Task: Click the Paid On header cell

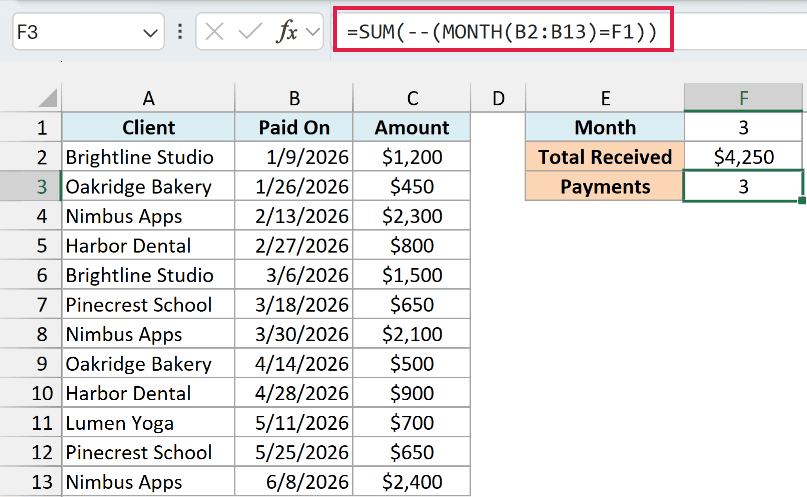Action: pyautogui.click(x=294, y=127)
